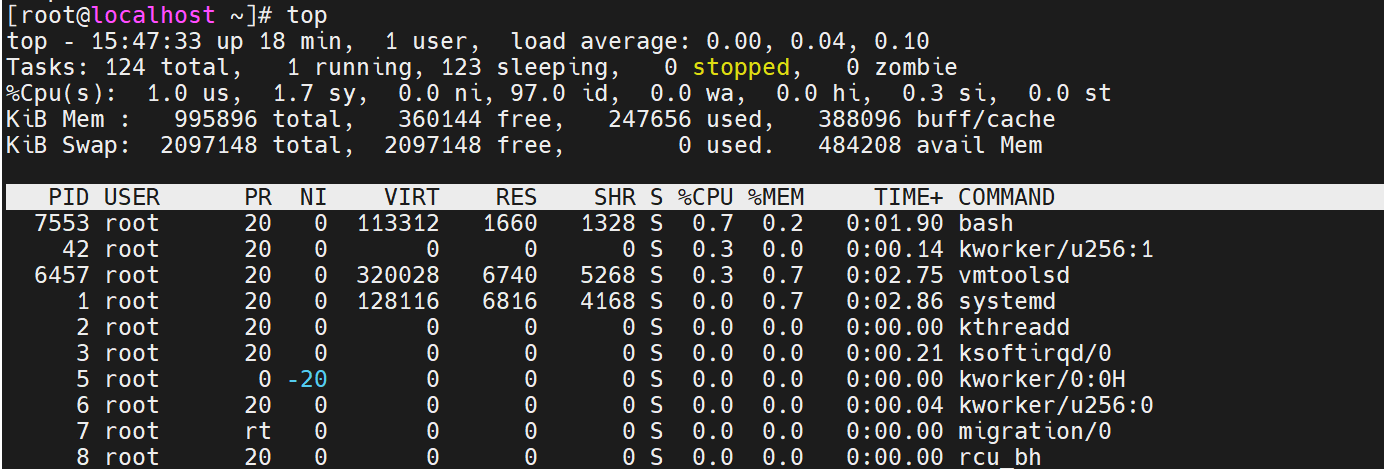Click the COMMAND column header
The width and height of the screenshot is (1384, 469).
click(1007, 197)
